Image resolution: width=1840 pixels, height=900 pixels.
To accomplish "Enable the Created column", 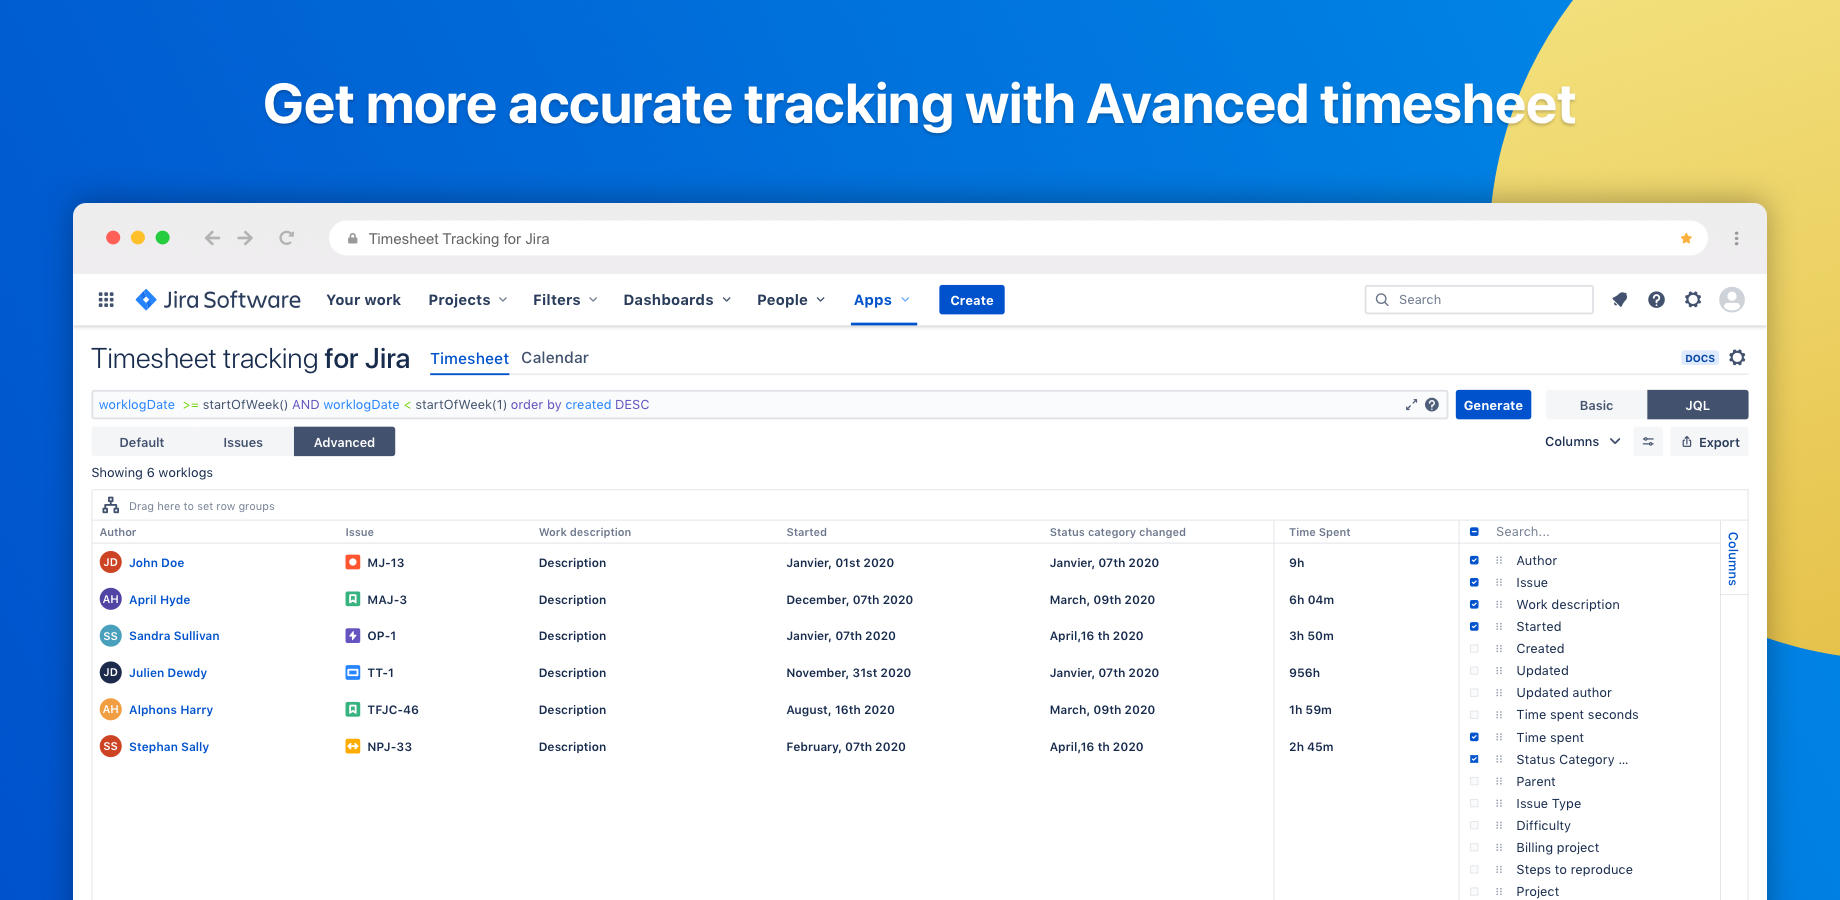I will tap(1474, 648).
